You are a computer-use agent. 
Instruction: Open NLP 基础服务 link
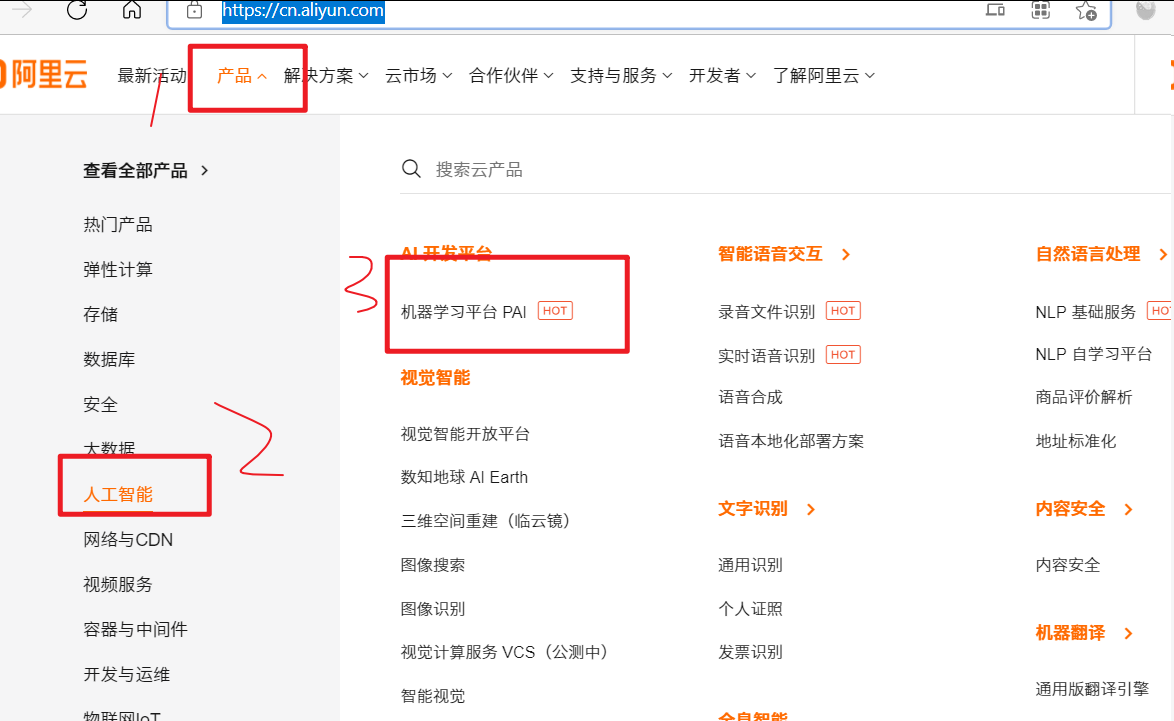coord(1086,312)
